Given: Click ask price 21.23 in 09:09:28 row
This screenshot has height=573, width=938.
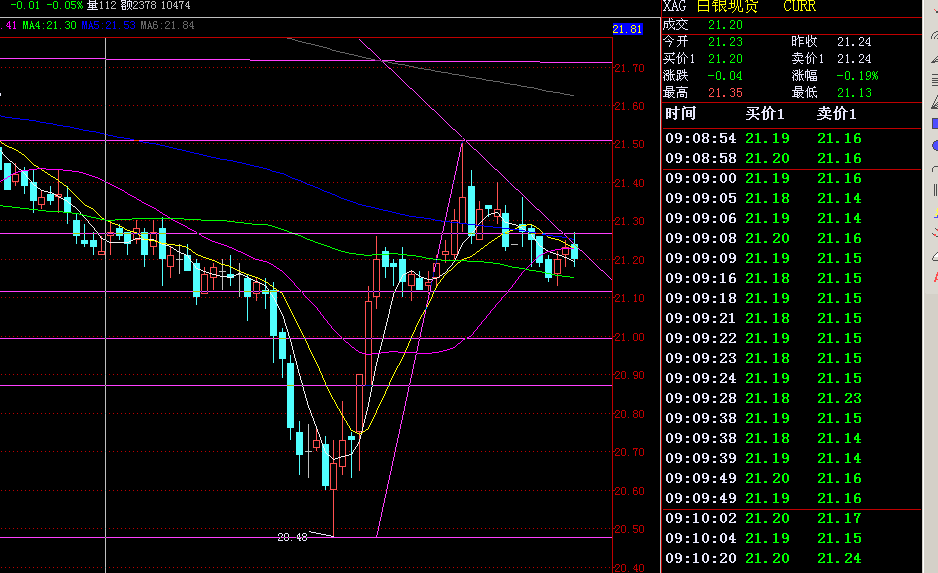Looking at the screenshot, I should pos(839,398).
